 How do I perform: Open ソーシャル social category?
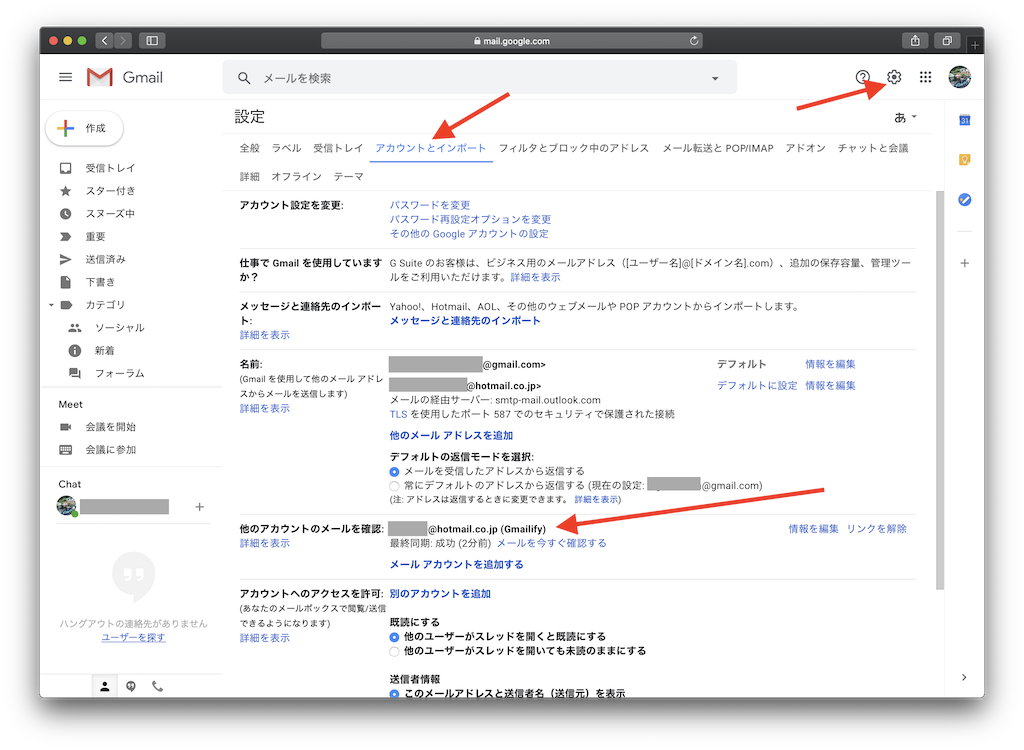pyautogui.click(x=120, y=328)
